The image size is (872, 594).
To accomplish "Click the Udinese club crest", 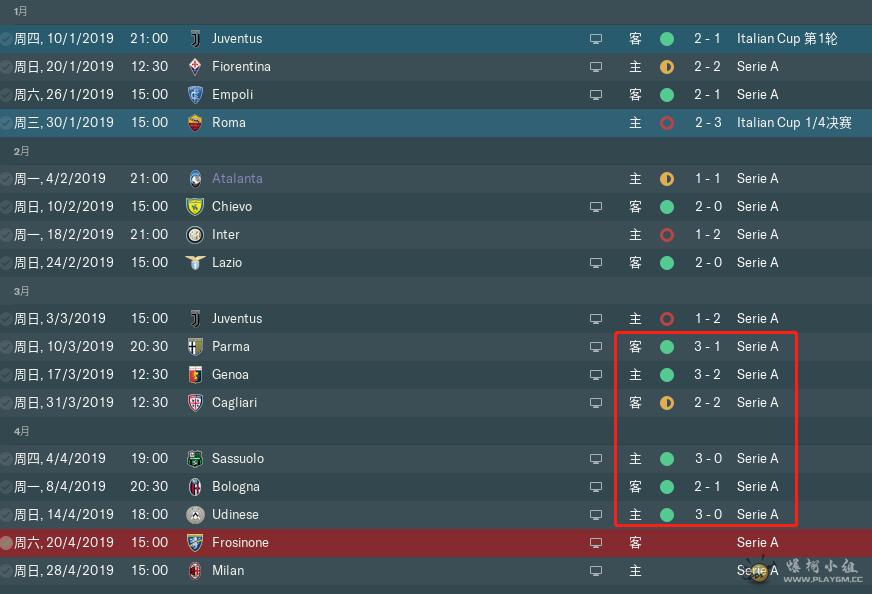I will [195, 515].
